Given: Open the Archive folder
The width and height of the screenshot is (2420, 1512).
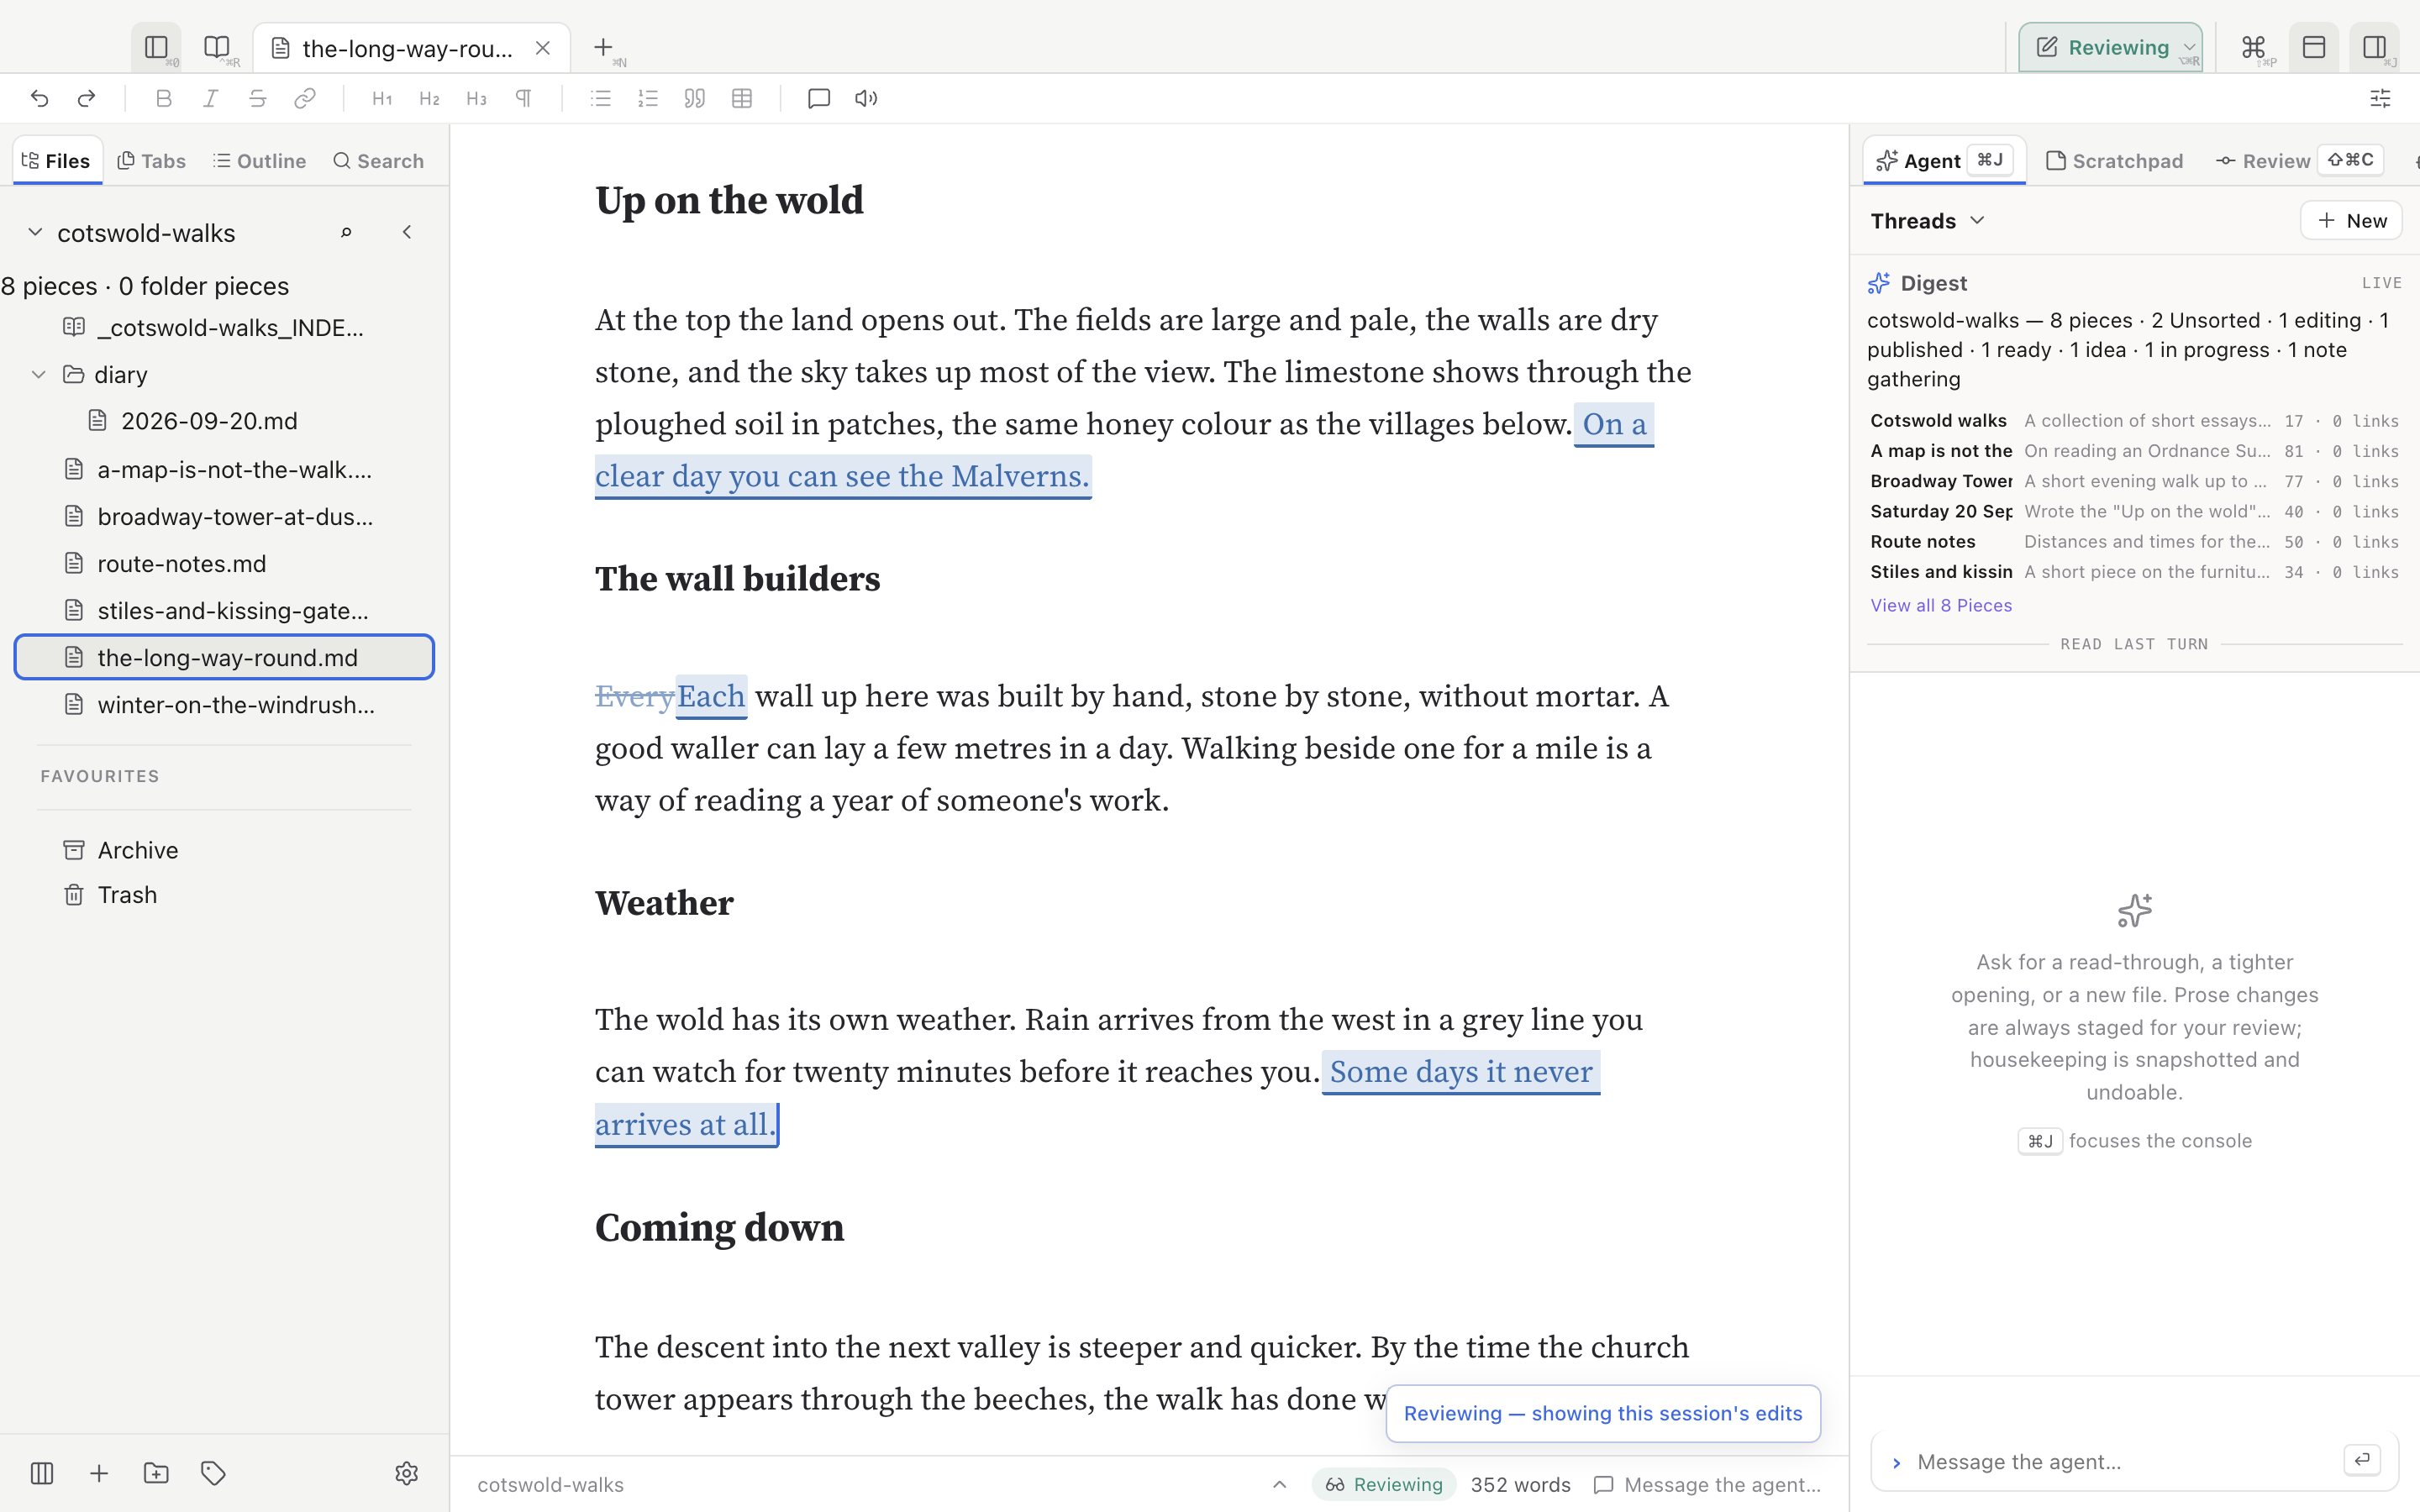Looking at the screenshot, I should pos(224,849).
